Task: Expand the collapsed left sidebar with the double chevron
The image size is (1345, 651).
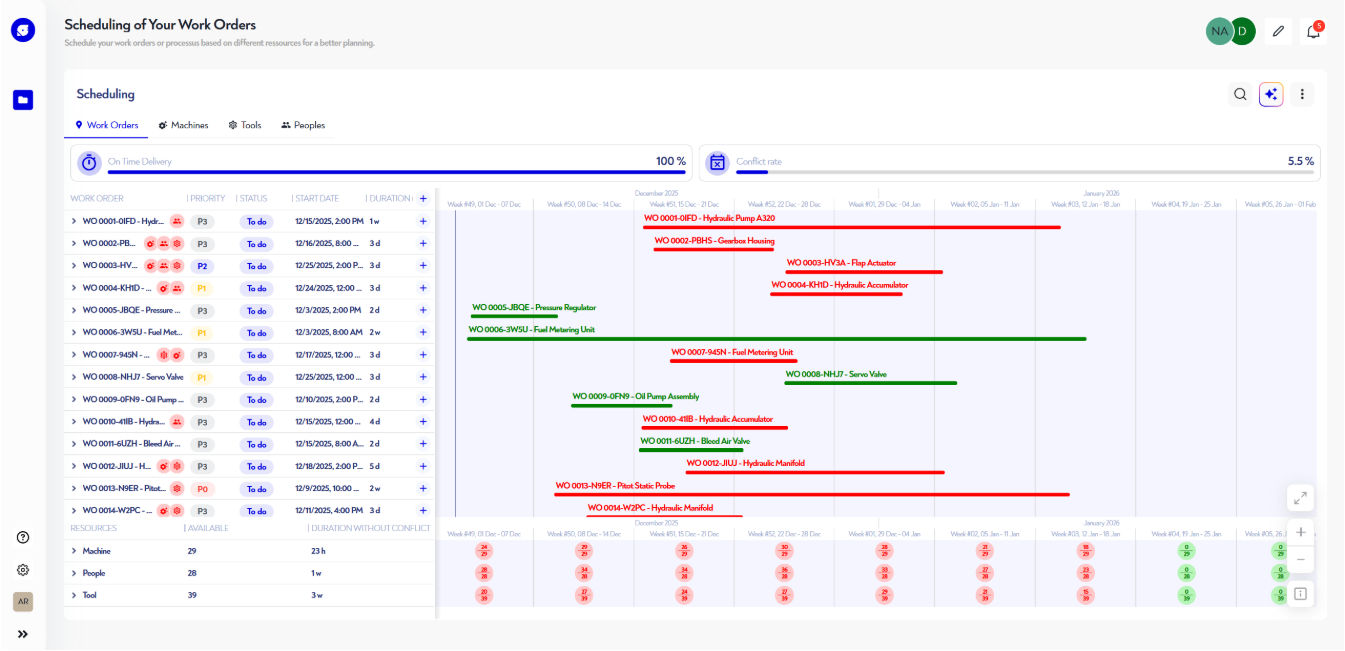Action: click(x=23, y=633)
